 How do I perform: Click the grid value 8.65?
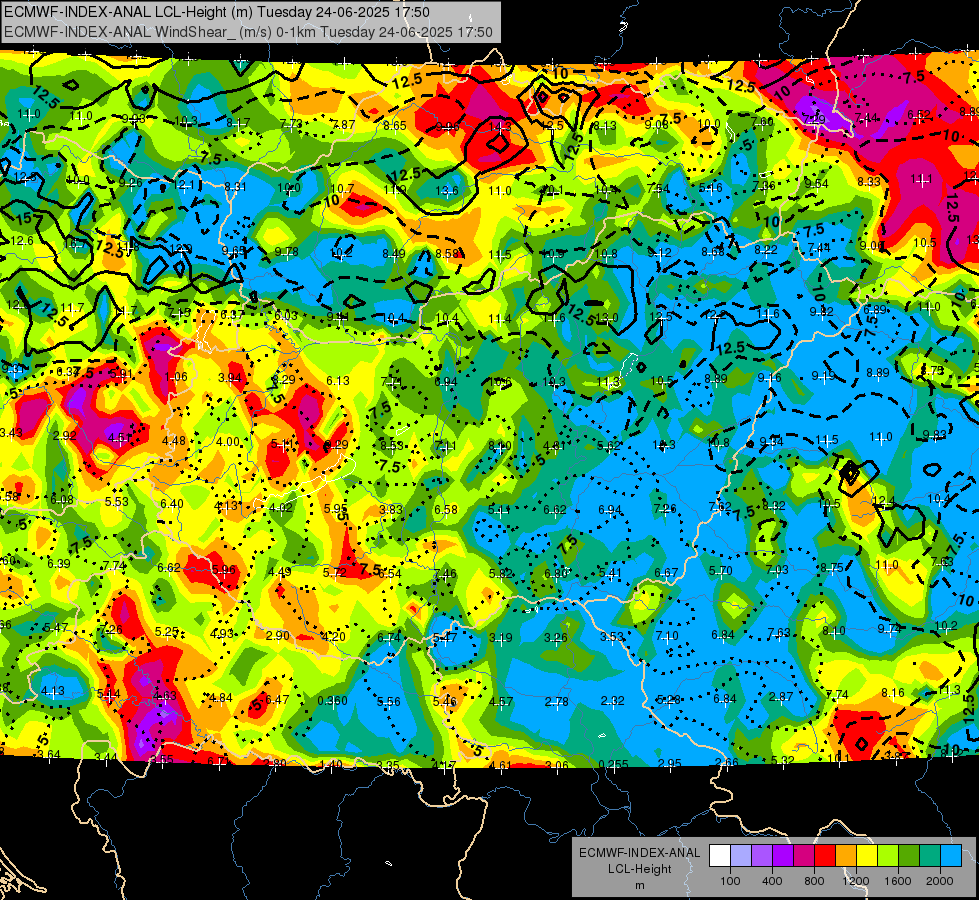click(395, 126)
